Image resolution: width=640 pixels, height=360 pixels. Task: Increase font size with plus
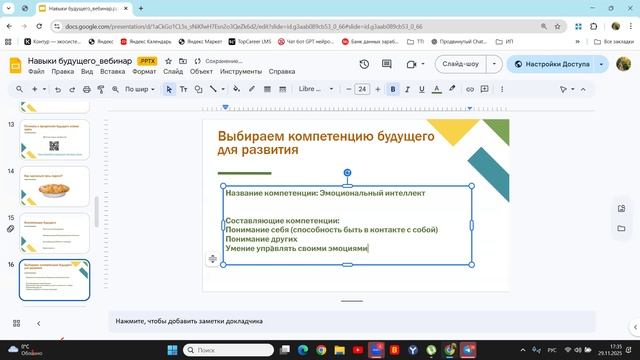tap(378, 89)
